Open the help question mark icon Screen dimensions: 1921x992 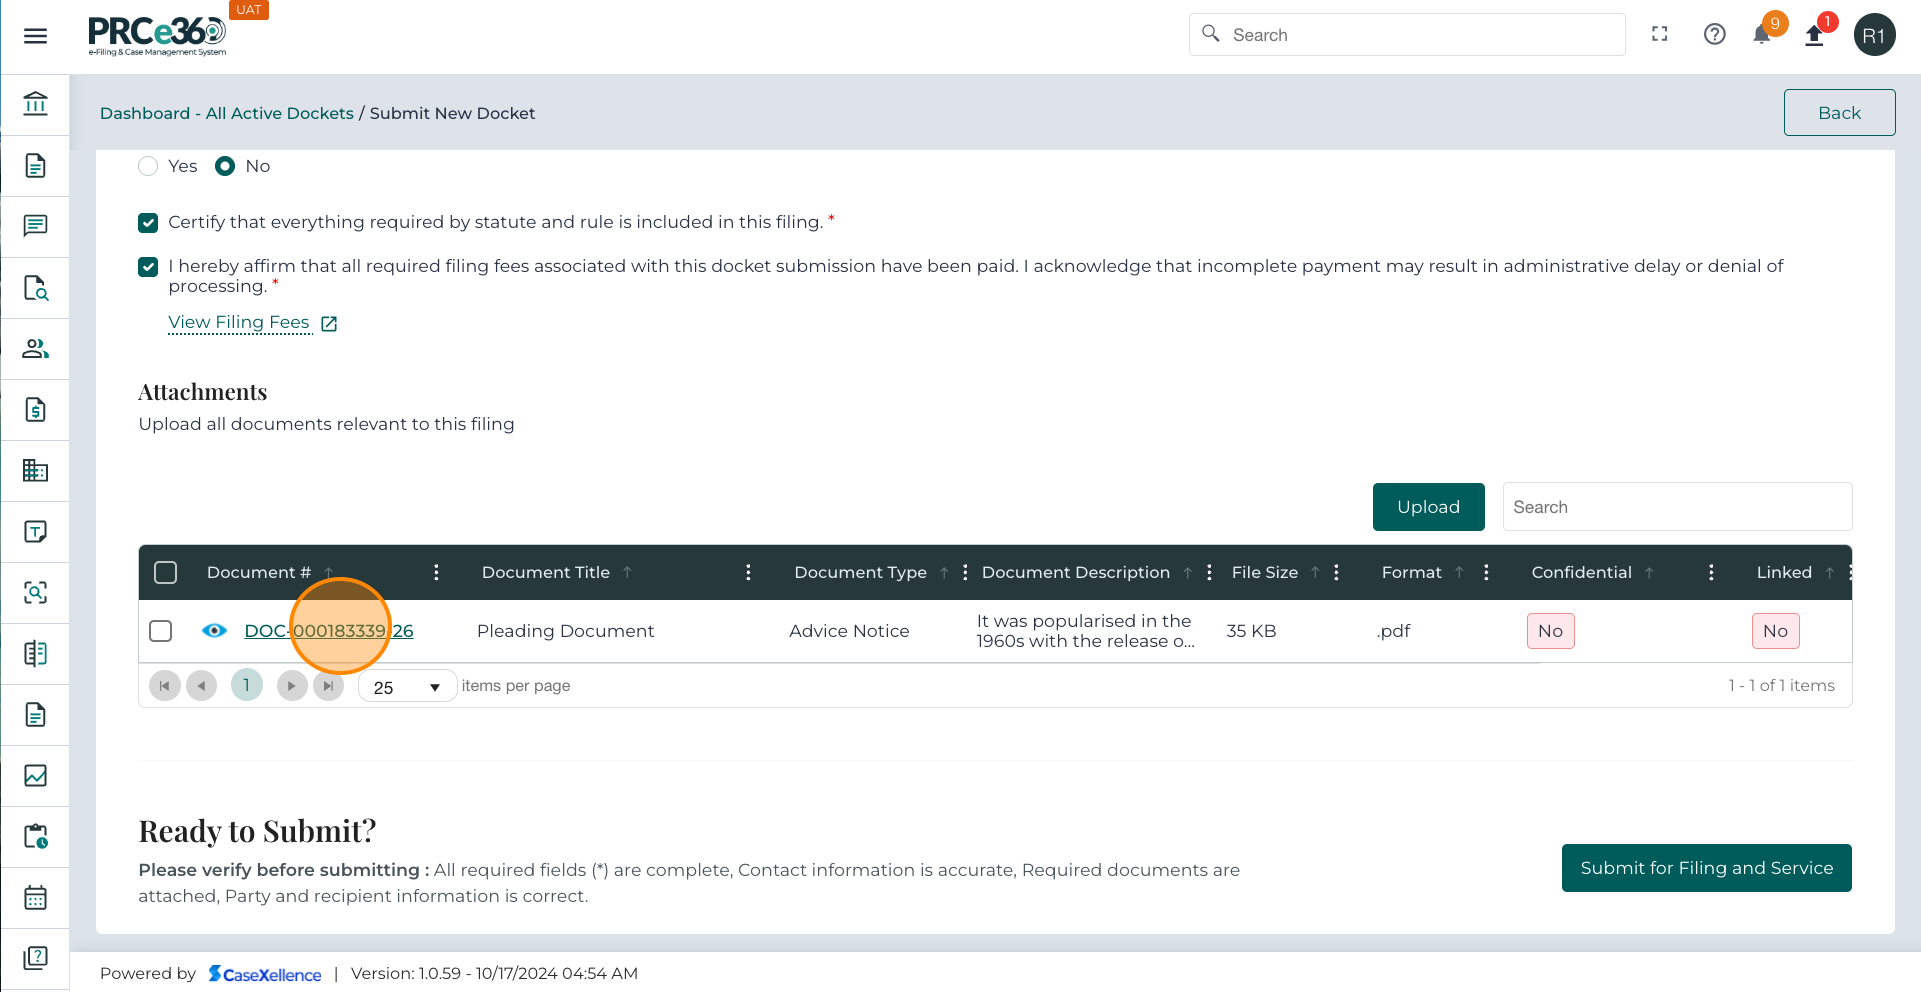pyautogui.click(x=1714, y=35)
